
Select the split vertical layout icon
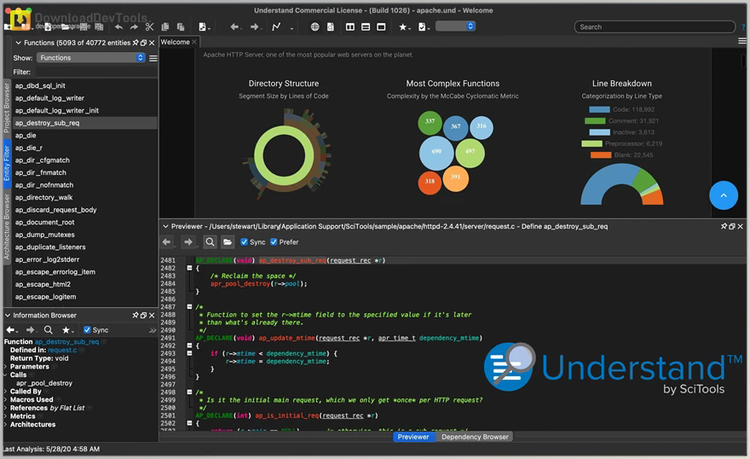tap(350, 27)
